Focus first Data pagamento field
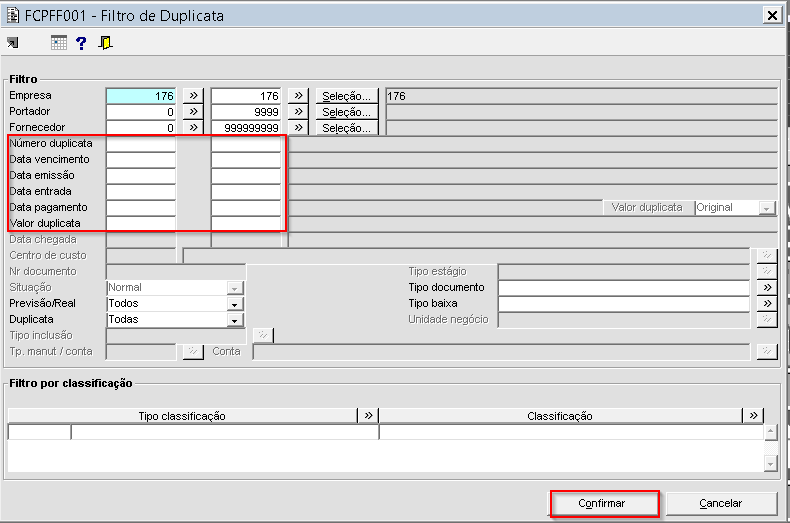Screen dimensions: 790x523 [x=141, y=208]
